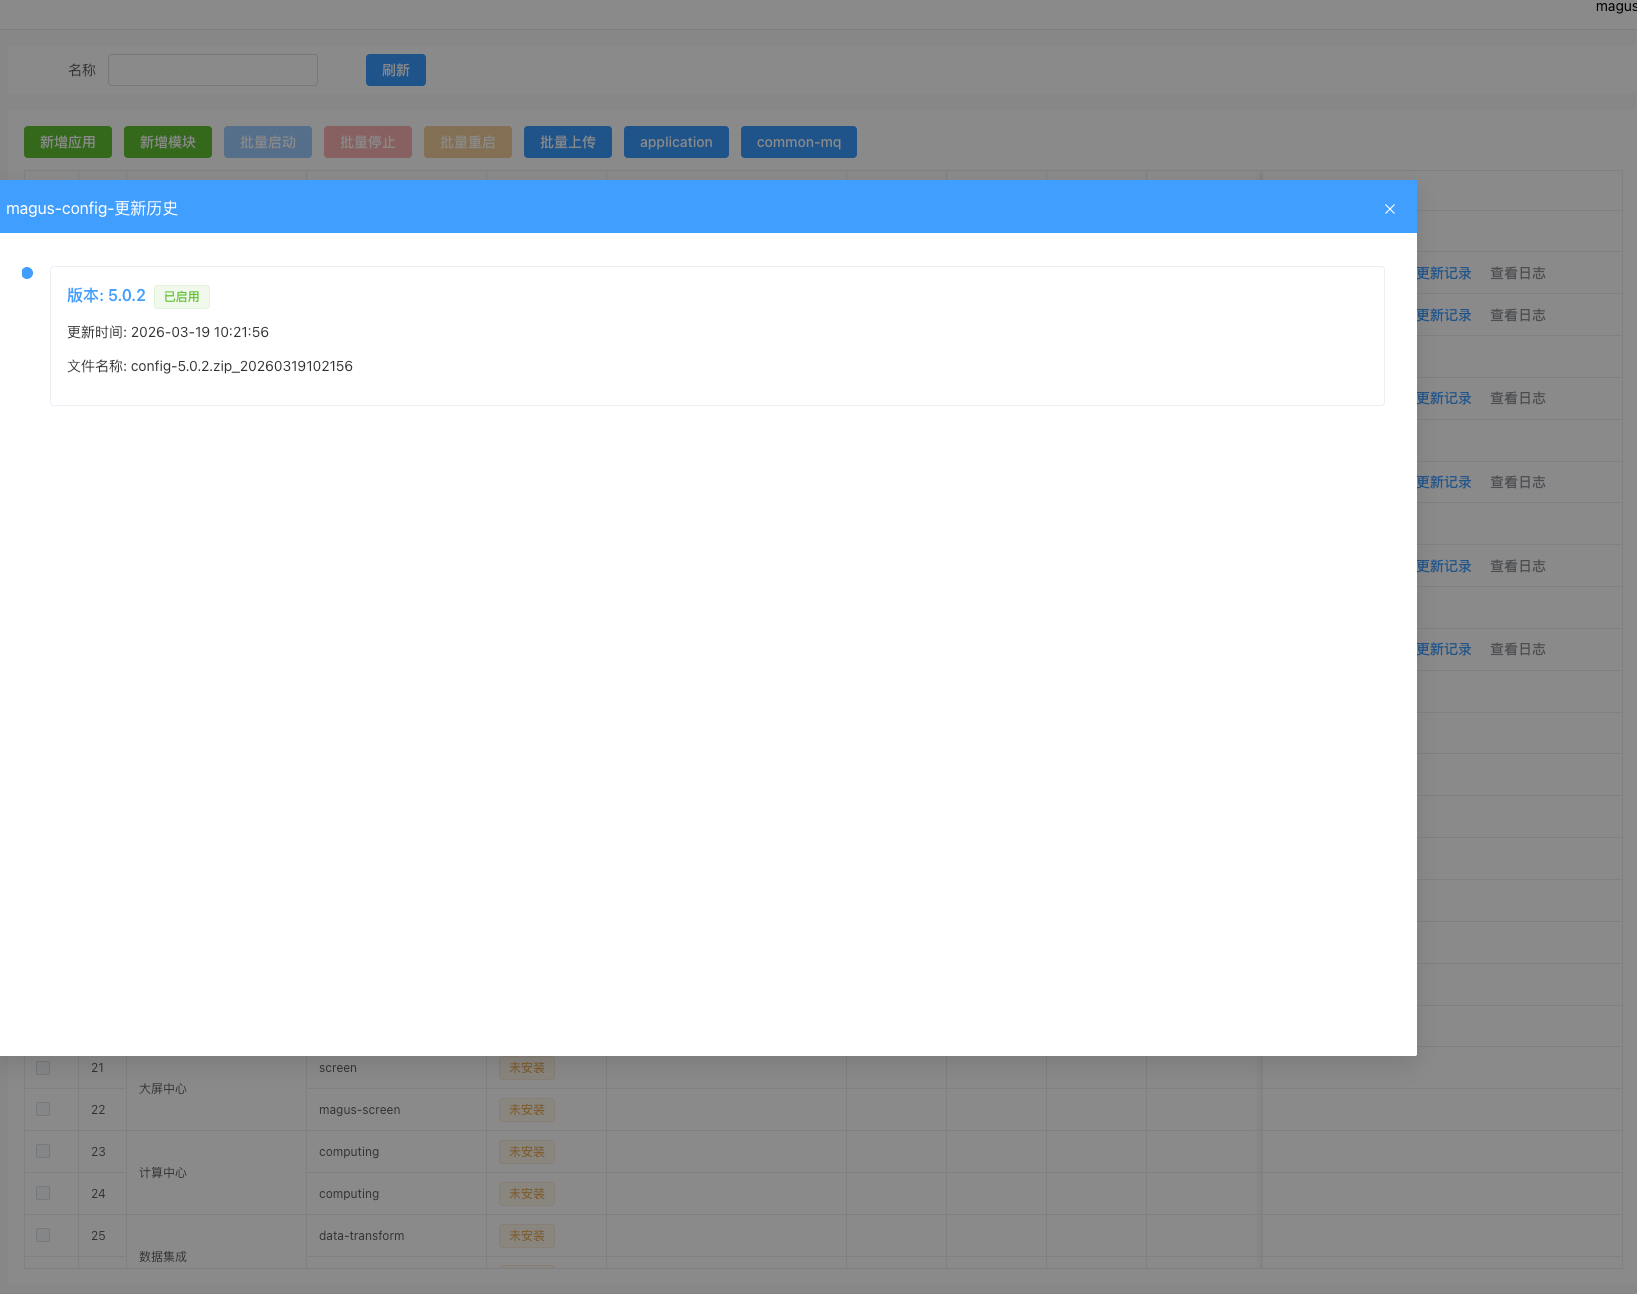Close the magus-config update history dialog
Screen dimensions: 1637x1294
click(x=1389, y=209)
